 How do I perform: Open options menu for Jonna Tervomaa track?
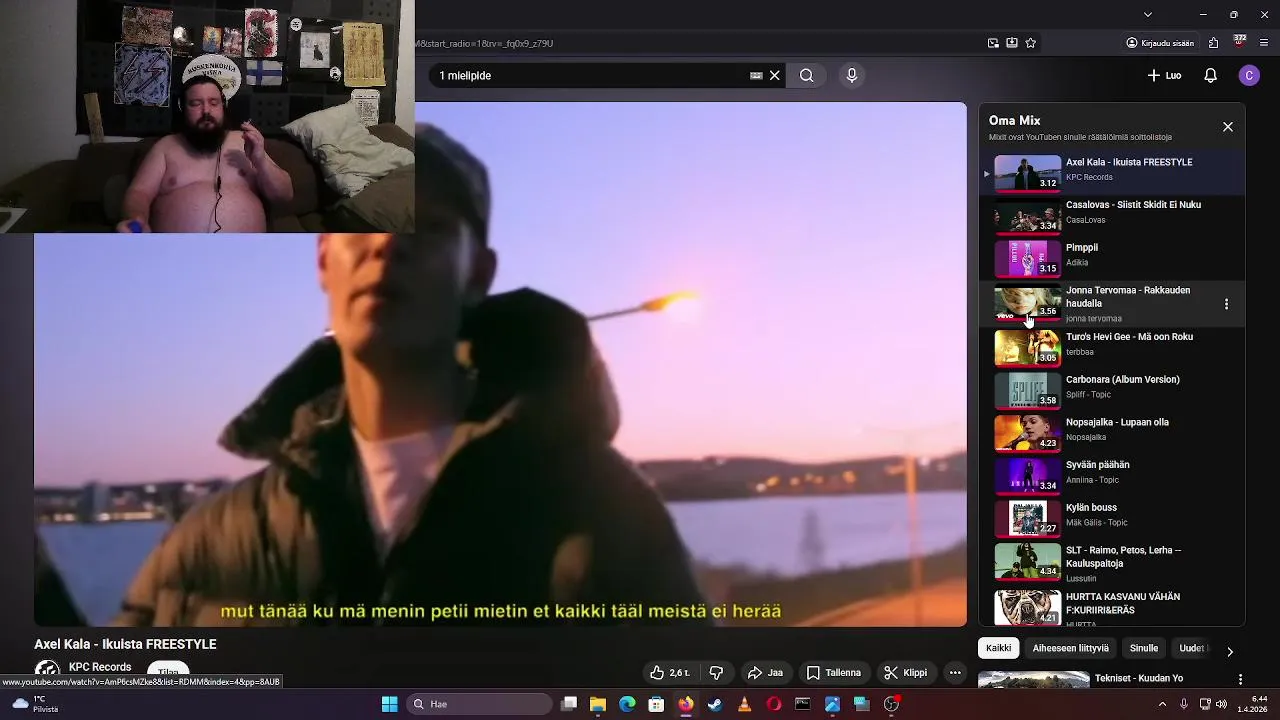point(1227,304)
